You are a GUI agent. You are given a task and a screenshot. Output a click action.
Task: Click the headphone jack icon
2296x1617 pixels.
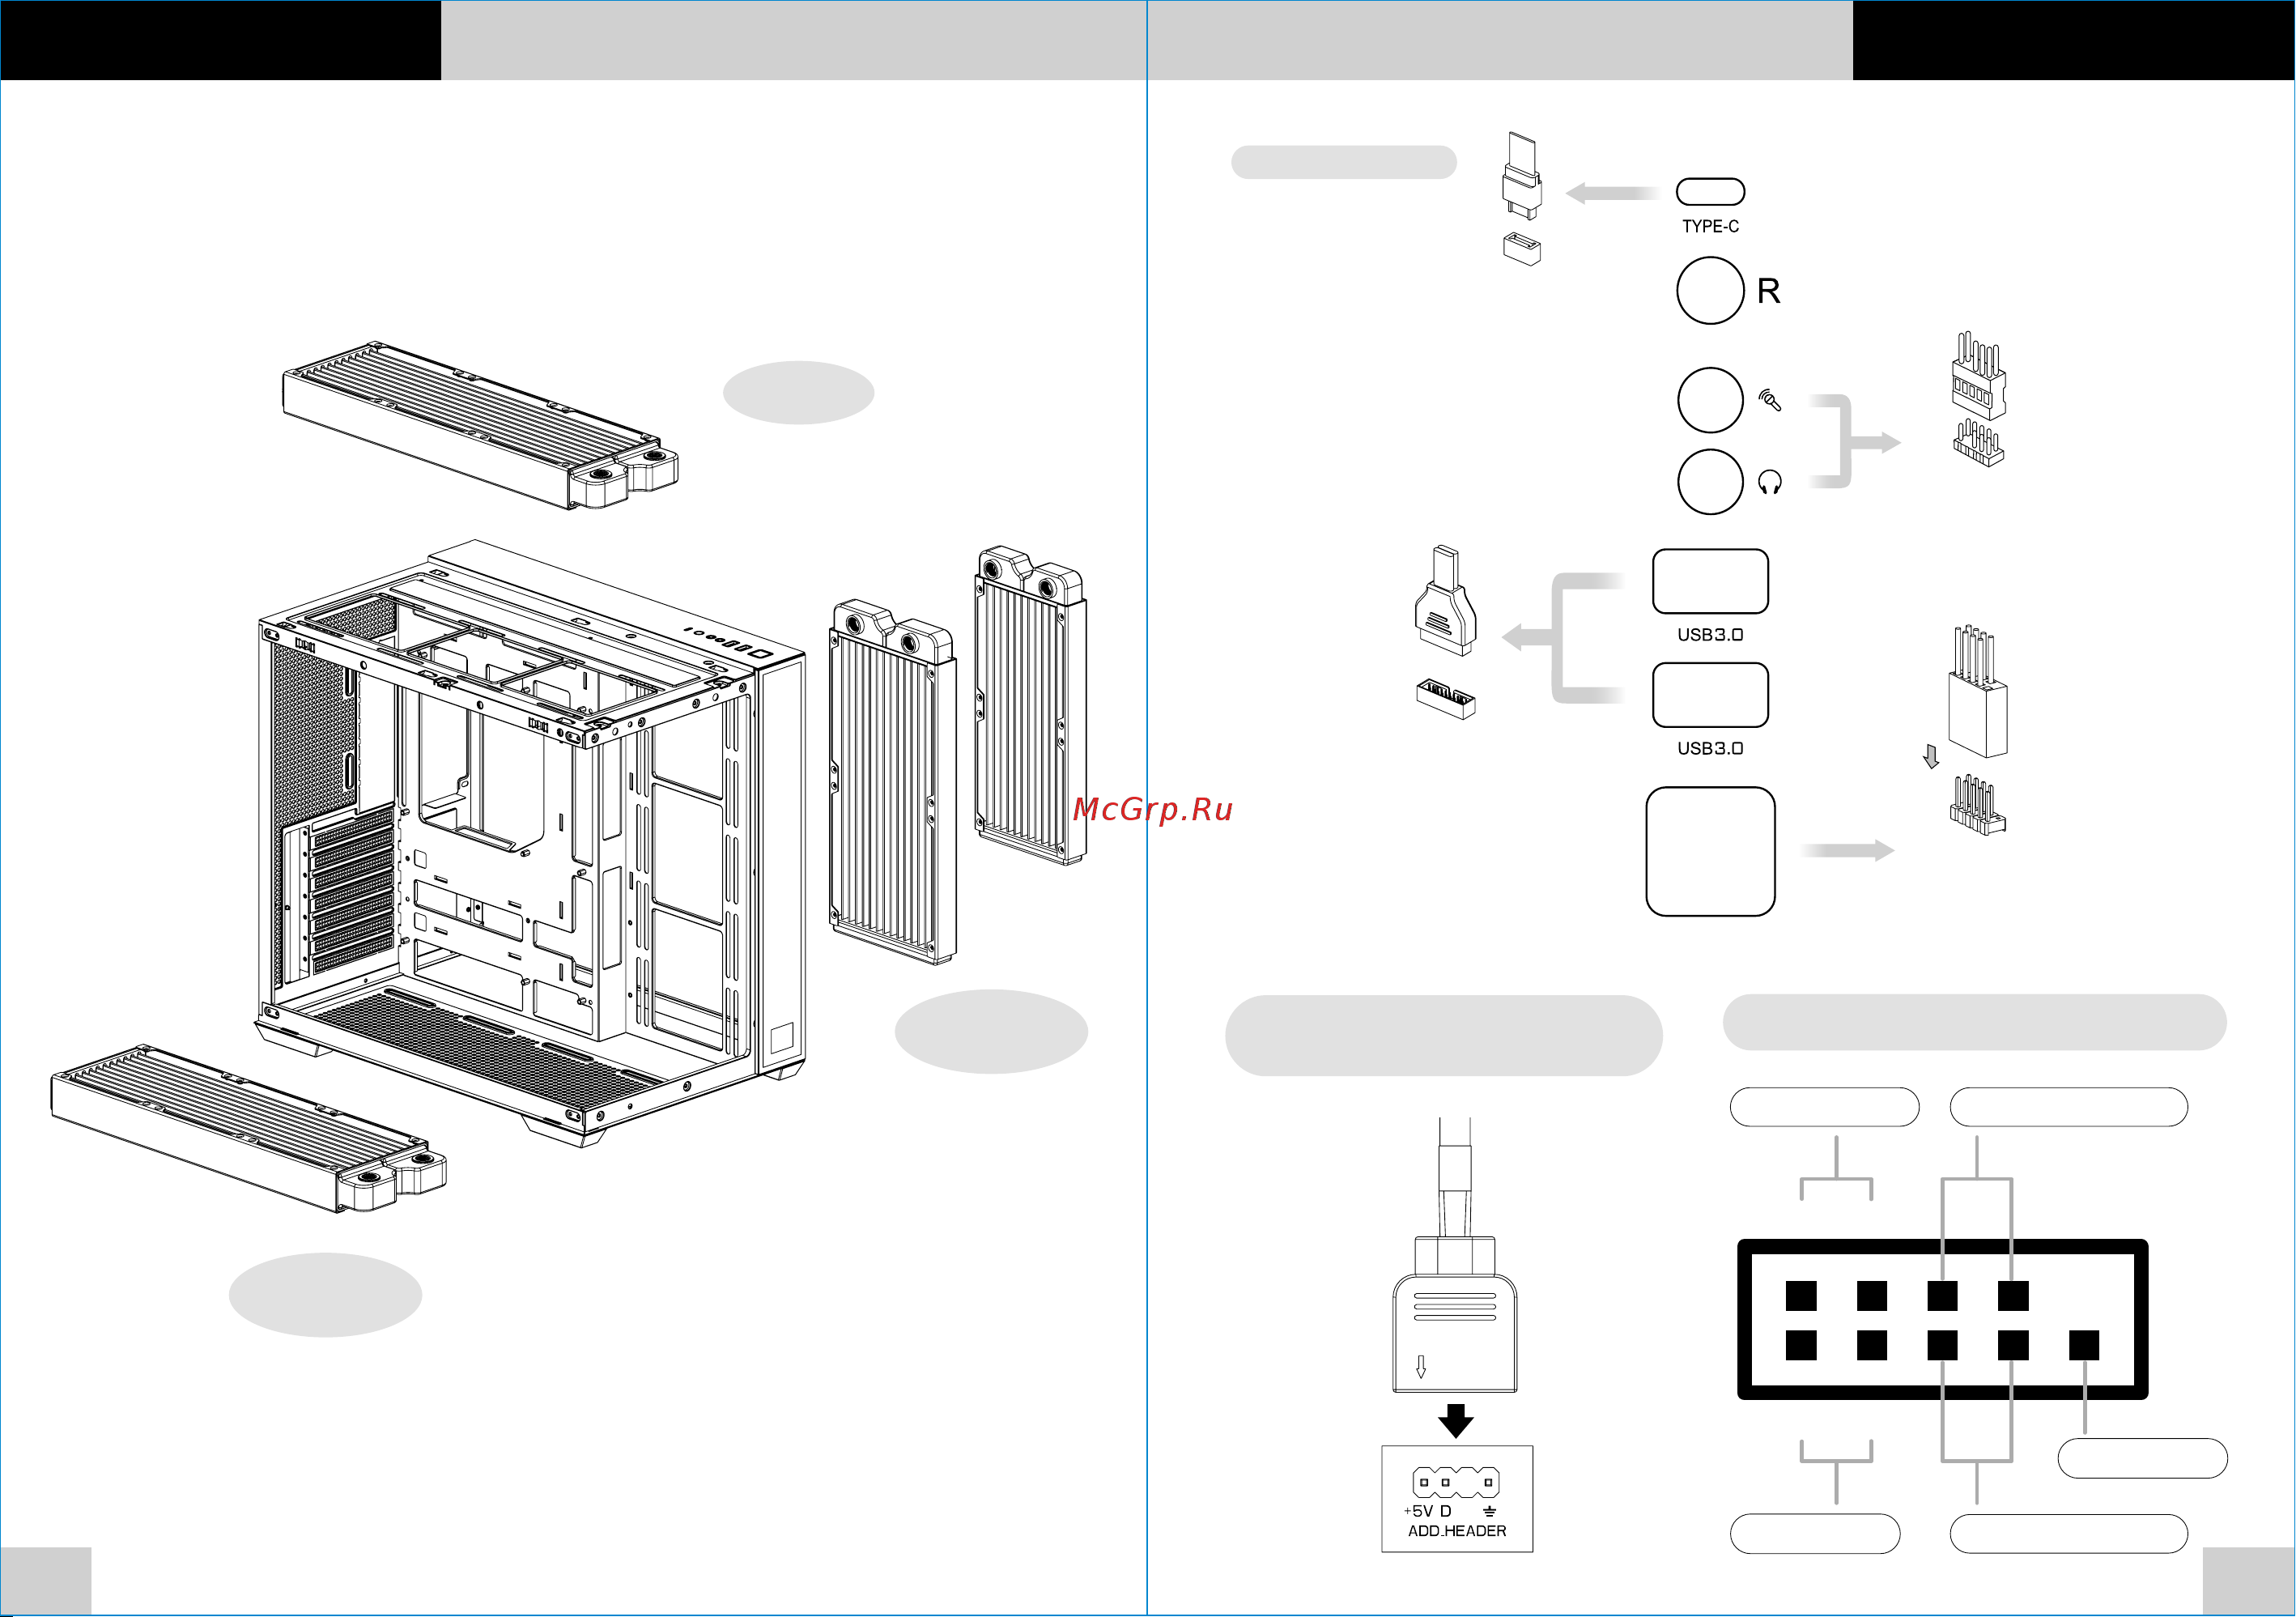click(x=1769, y=482)
